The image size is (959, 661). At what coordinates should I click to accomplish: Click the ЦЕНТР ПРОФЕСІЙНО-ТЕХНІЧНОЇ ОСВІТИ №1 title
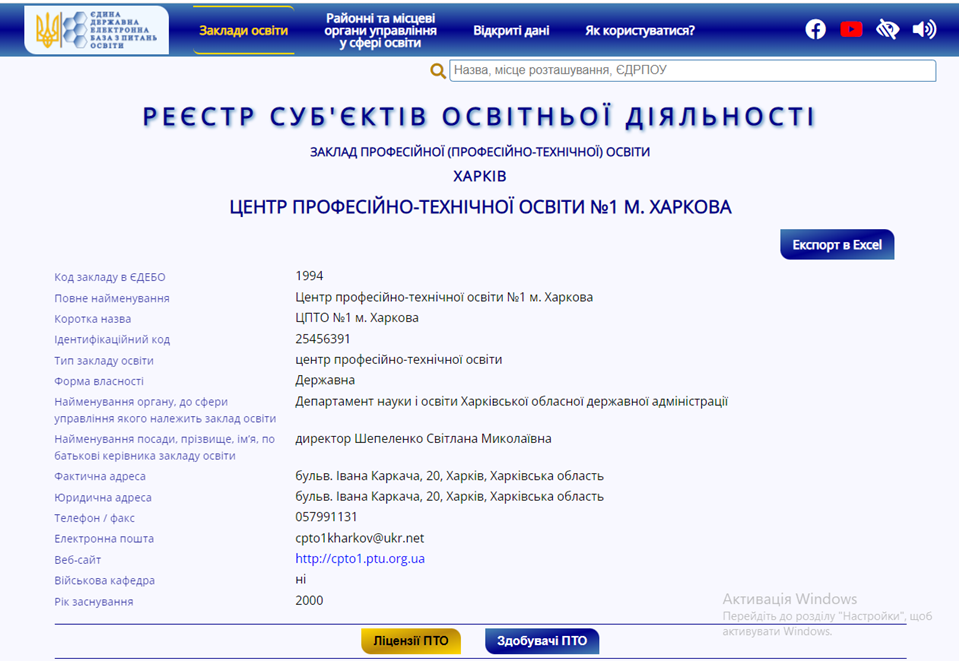coord(480,207)
